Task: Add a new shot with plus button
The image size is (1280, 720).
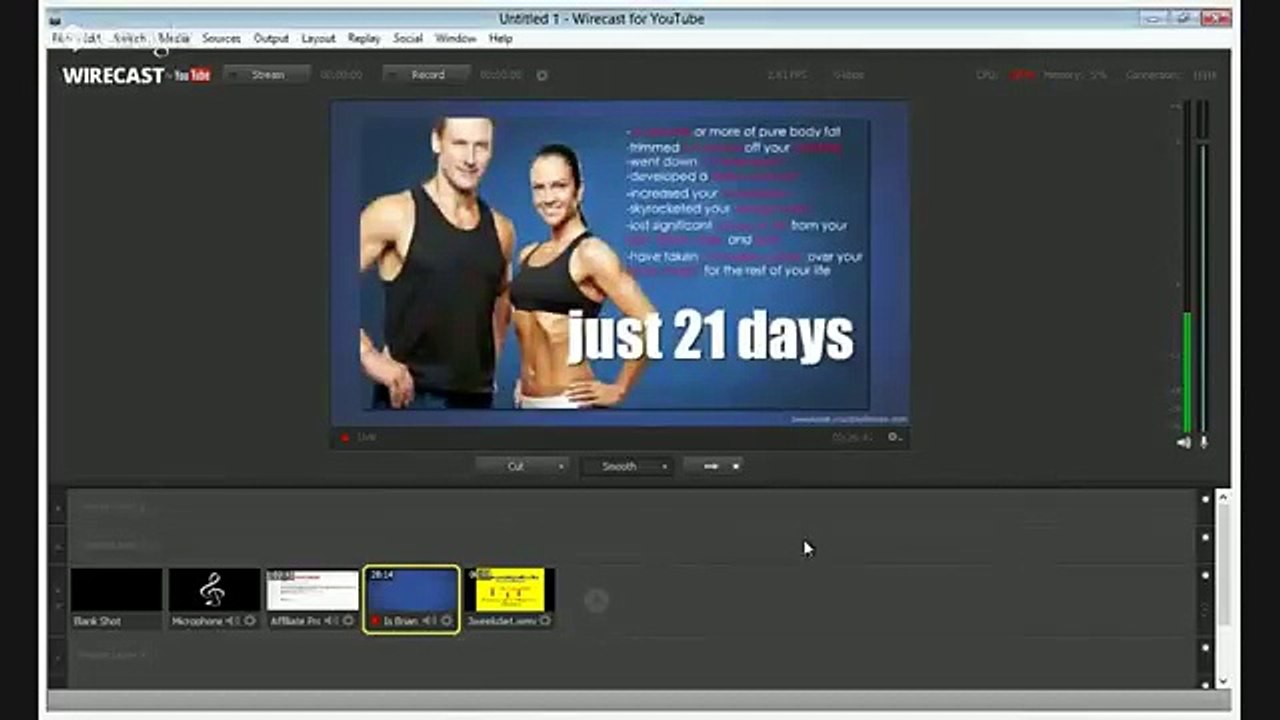Action: tap(596, 600)
